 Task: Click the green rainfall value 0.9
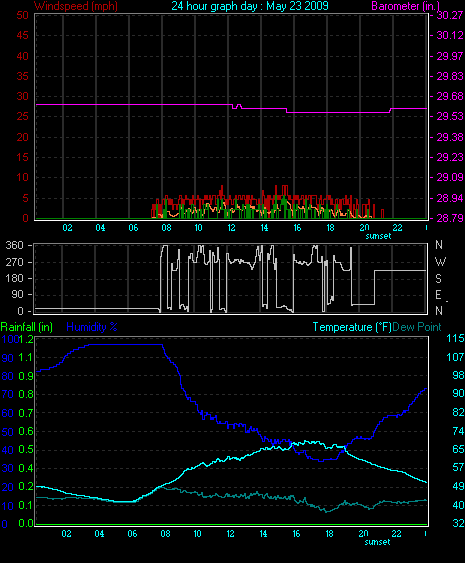[x=25, y=376]
